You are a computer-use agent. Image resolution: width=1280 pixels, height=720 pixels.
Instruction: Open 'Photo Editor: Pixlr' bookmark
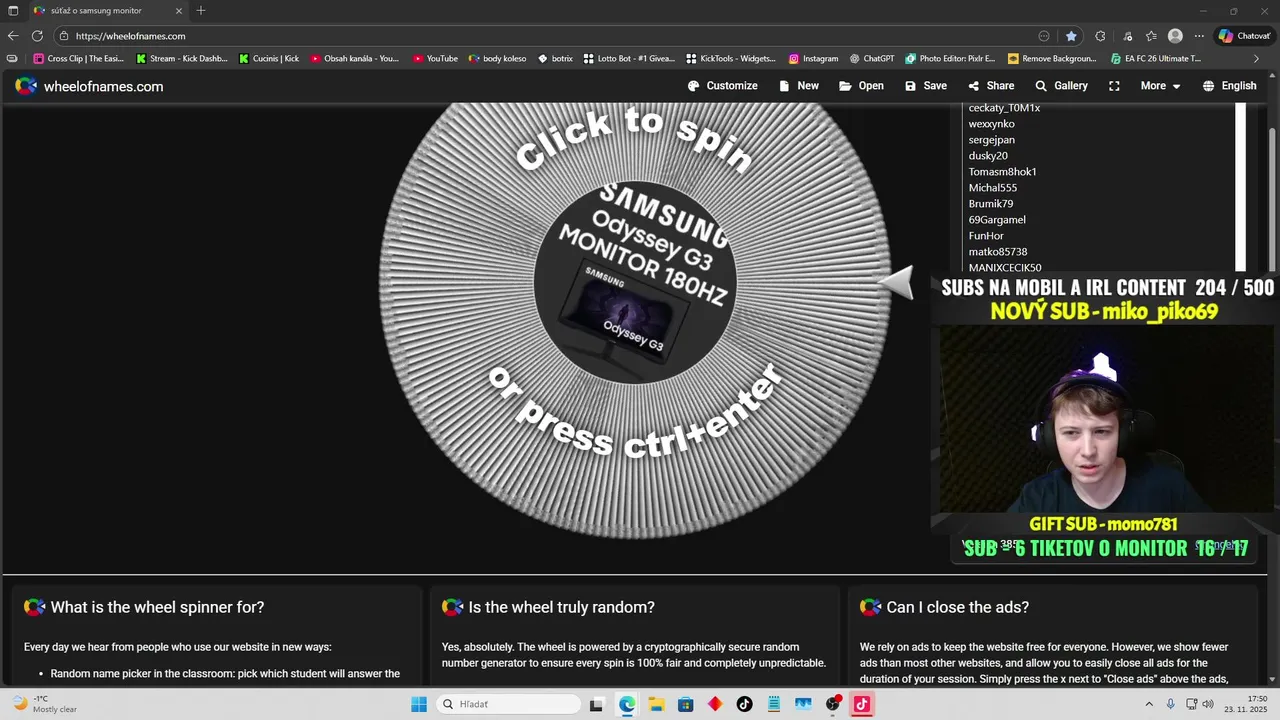pyautogui.click(x=950, y=59)
